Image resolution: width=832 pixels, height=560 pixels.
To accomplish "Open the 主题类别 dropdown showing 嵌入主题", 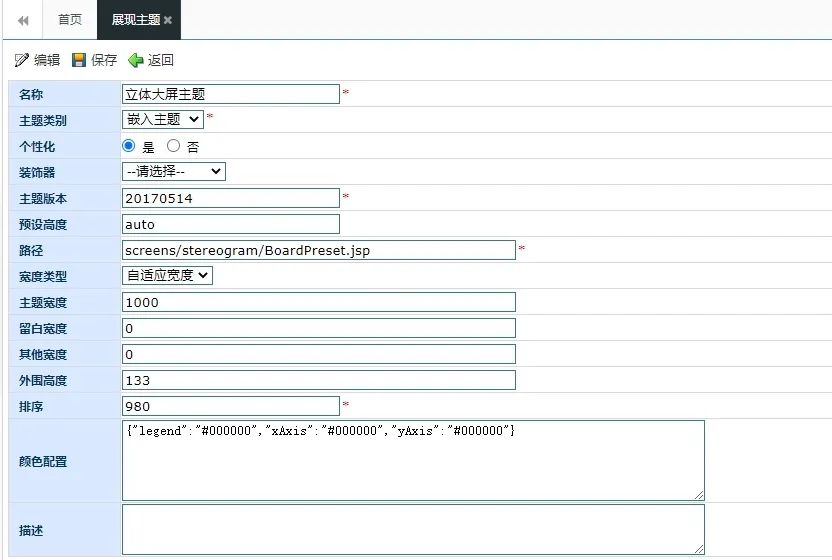I will pos(163,119).
